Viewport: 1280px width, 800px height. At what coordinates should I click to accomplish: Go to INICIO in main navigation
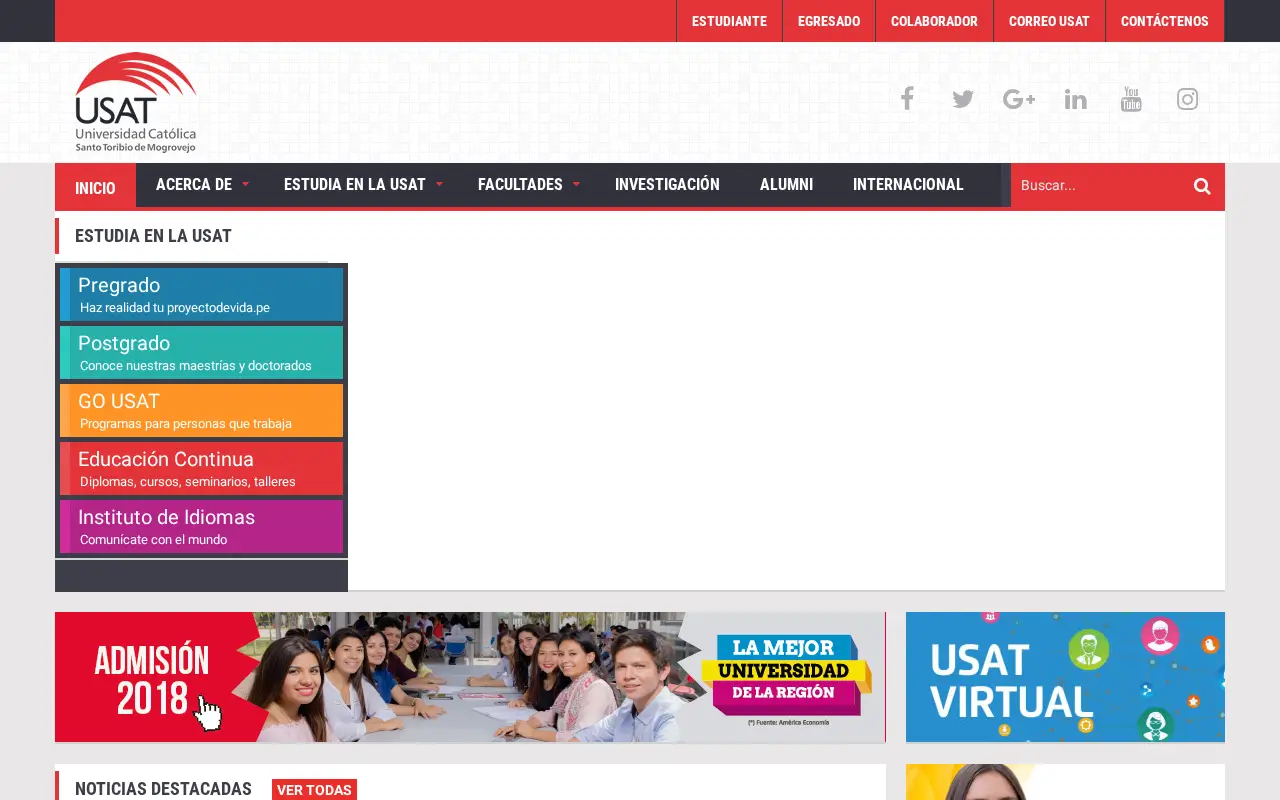95,188
